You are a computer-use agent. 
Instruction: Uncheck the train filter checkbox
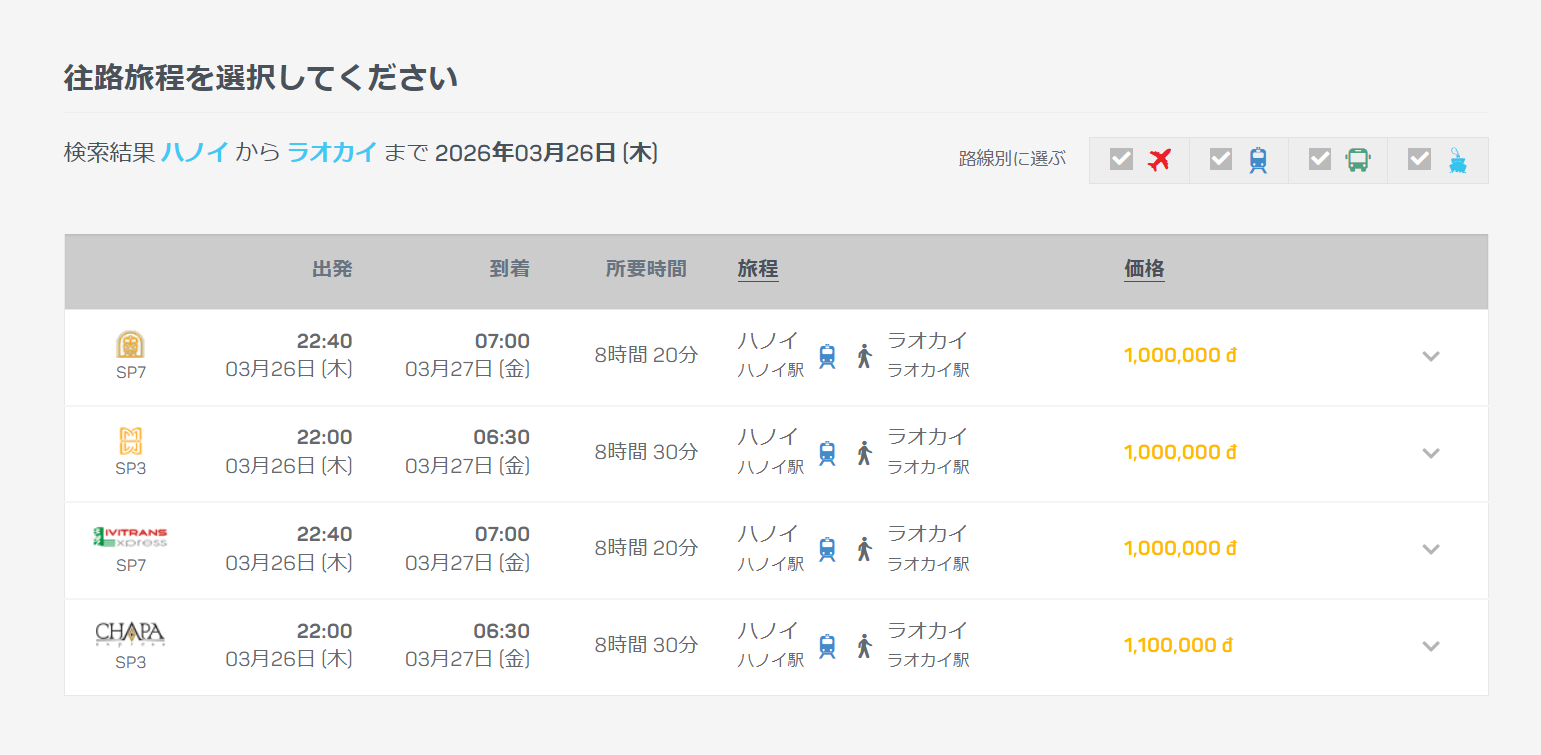pyautogui.click(x=1221, y=159)
